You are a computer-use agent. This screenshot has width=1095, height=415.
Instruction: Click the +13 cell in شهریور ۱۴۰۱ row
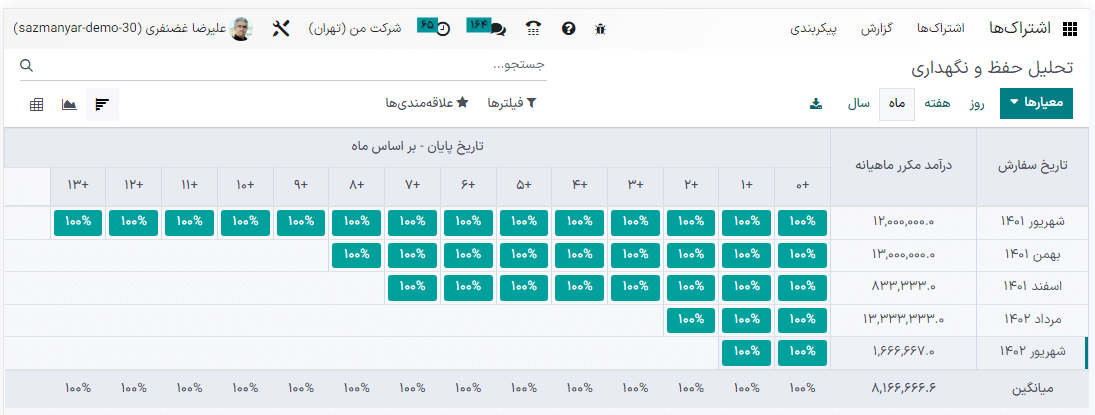point(78,223)
